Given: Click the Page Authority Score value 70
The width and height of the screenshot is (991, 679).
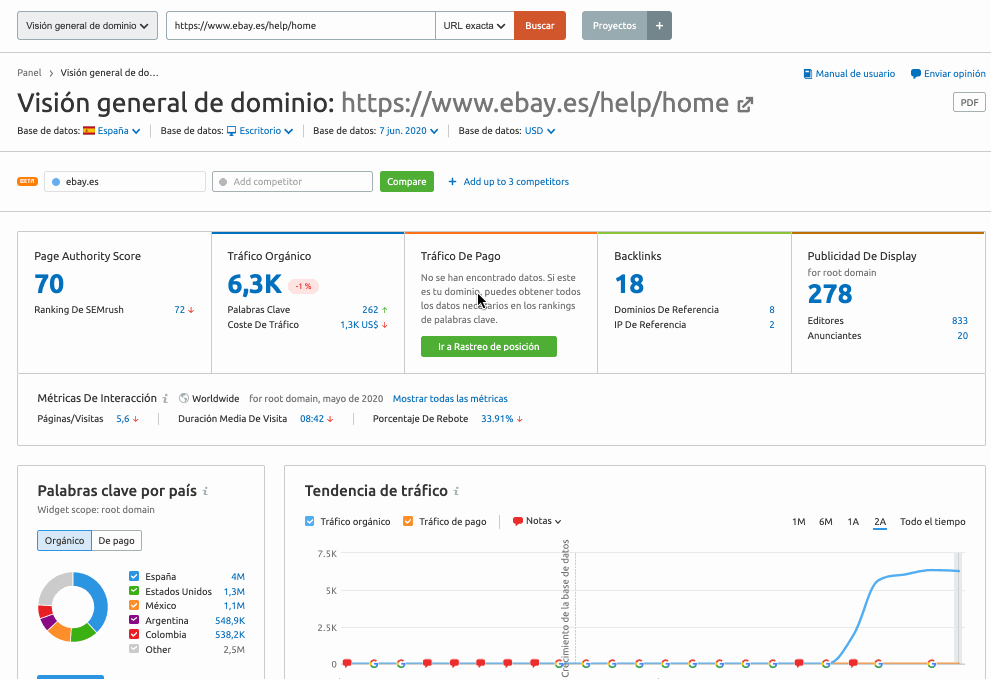Looking at the screenshot, I should click(49, 284).
